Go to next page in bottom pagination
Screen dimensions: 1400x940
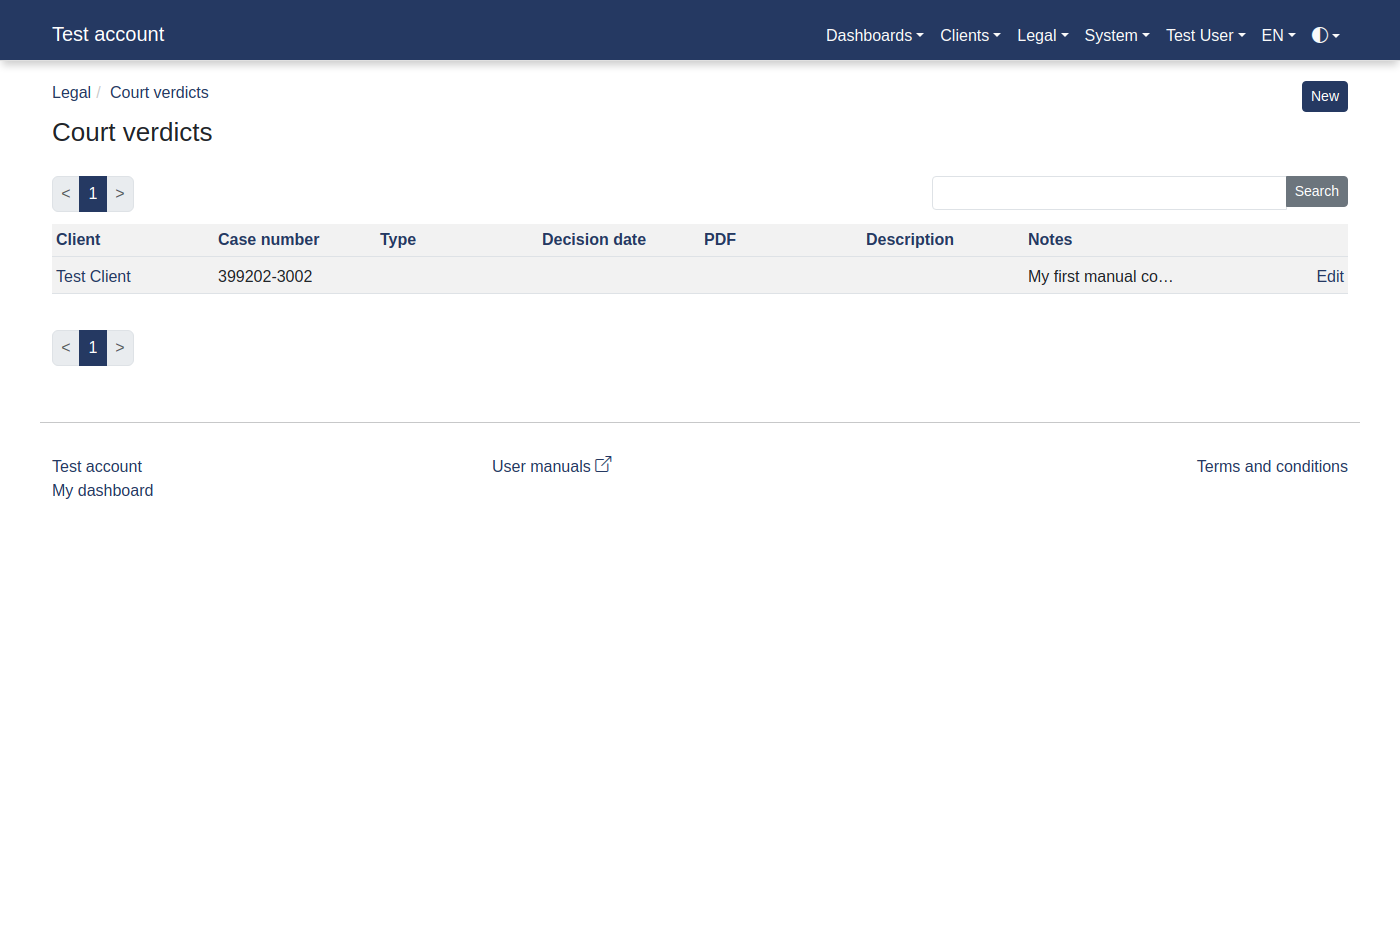click(x=120, y=348)
